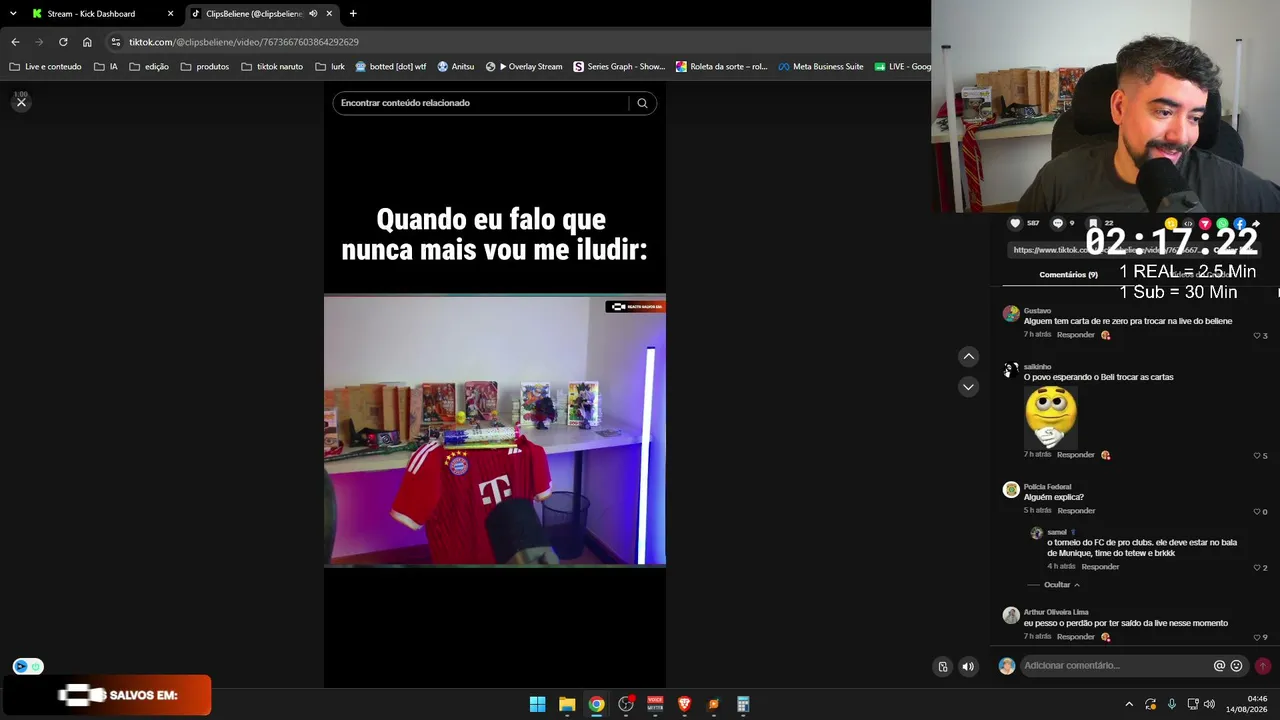Open the 'Live e conteudo' bookmarks folder
Screen dimensions: 1280x720
(45, 67)
